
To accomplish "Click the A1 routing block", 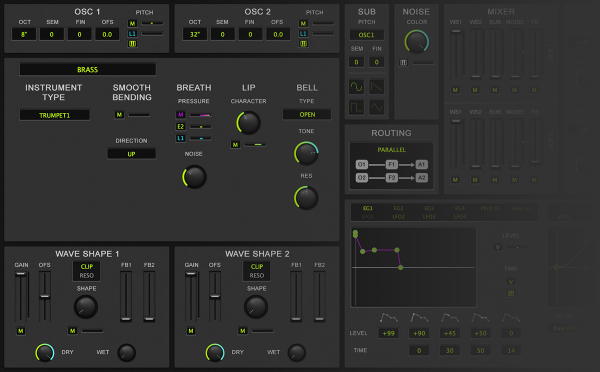I will click(x=421, y=165).
